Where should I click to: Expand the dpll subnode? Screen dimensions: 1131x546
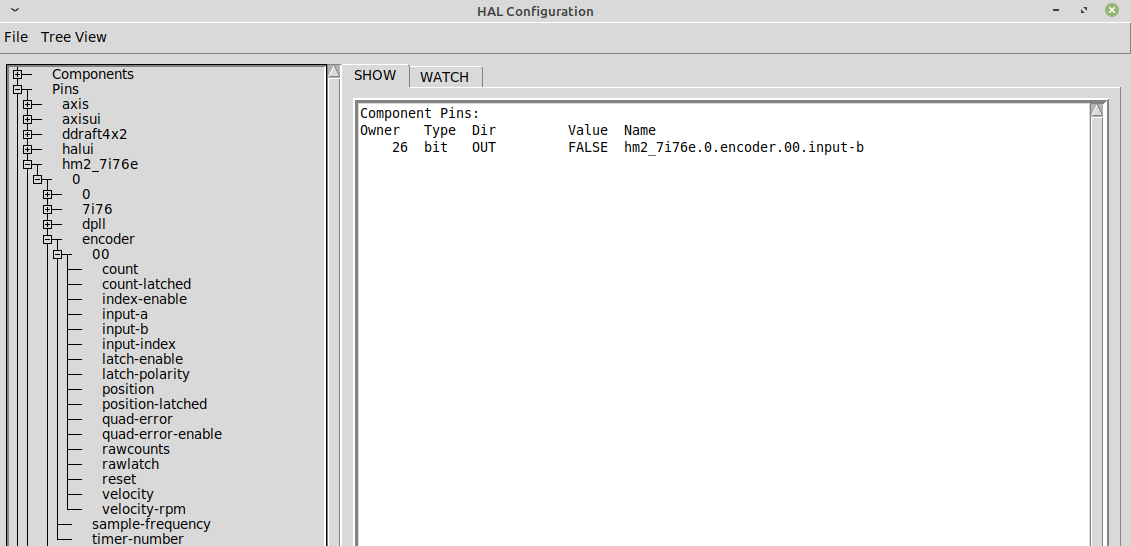pos(48,224)
